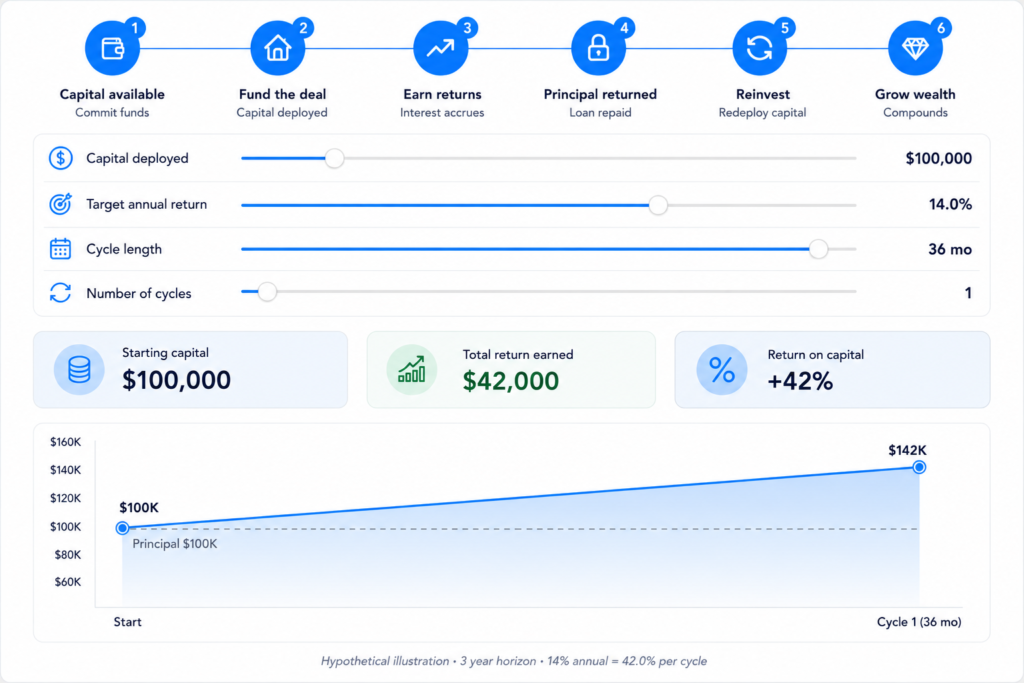Click the Cycle length slider handle
The image size is (1024, 683).
818,249
